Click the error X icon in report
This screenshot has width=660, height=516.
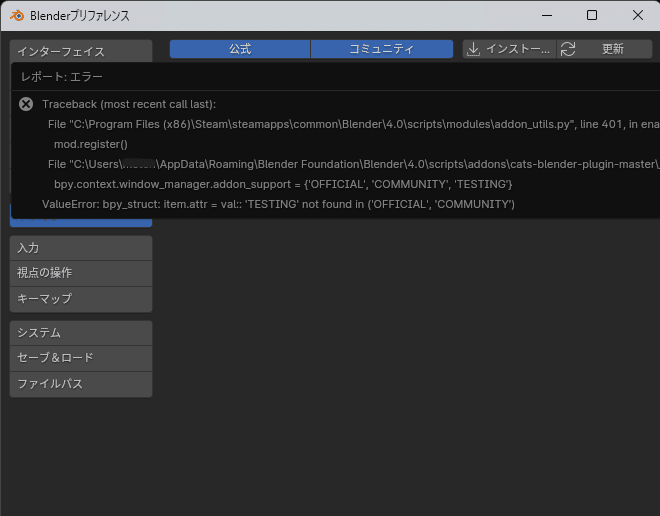[26, 104]
